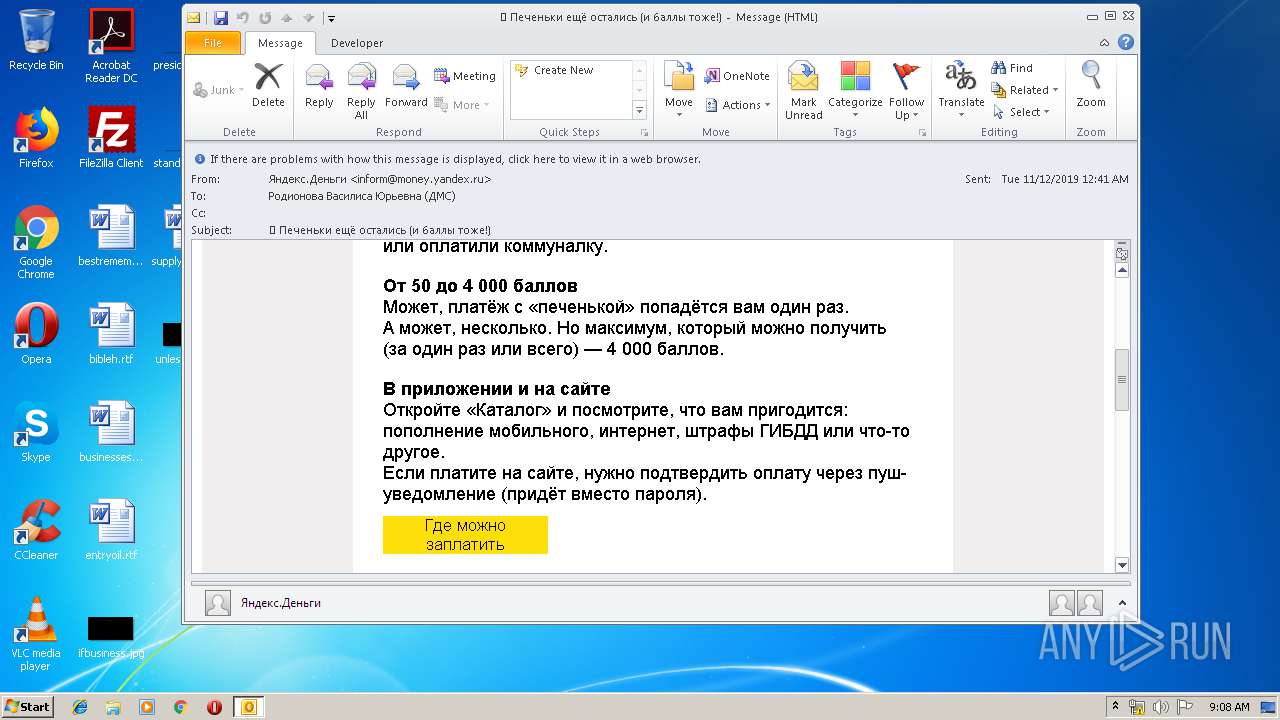1280x720 pixels.
Task: Click the Outlook envelope icon in title bar
Action: (x=194, y=17)
